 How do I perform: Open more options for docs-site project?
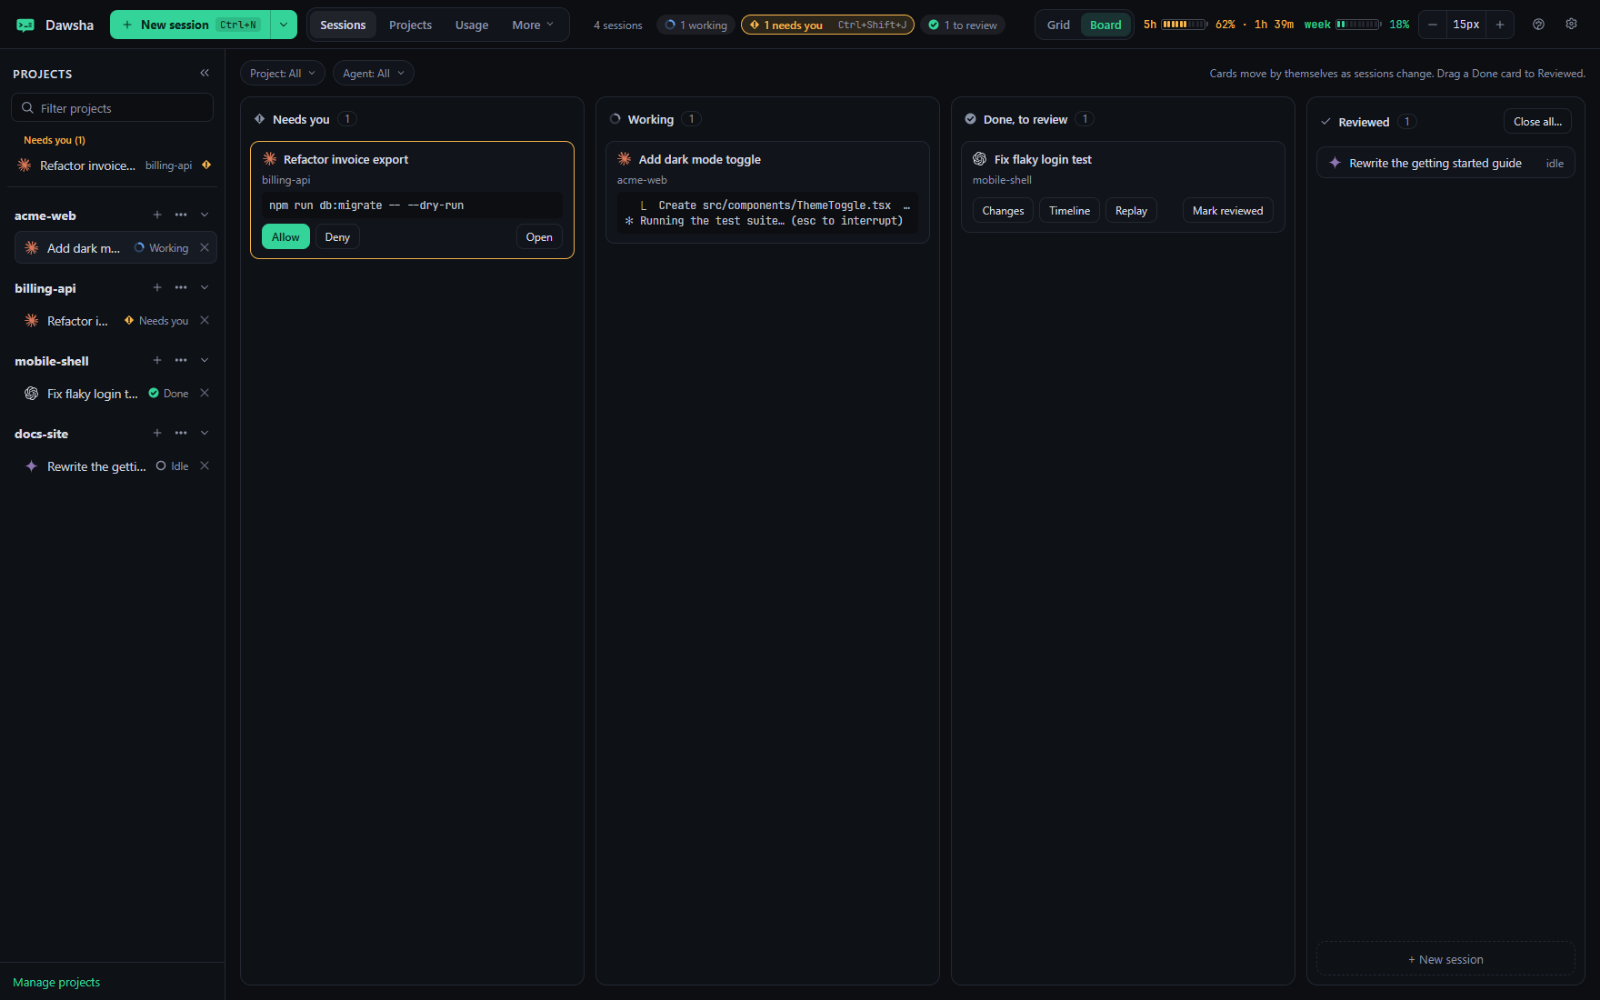(x=181, y=433)
